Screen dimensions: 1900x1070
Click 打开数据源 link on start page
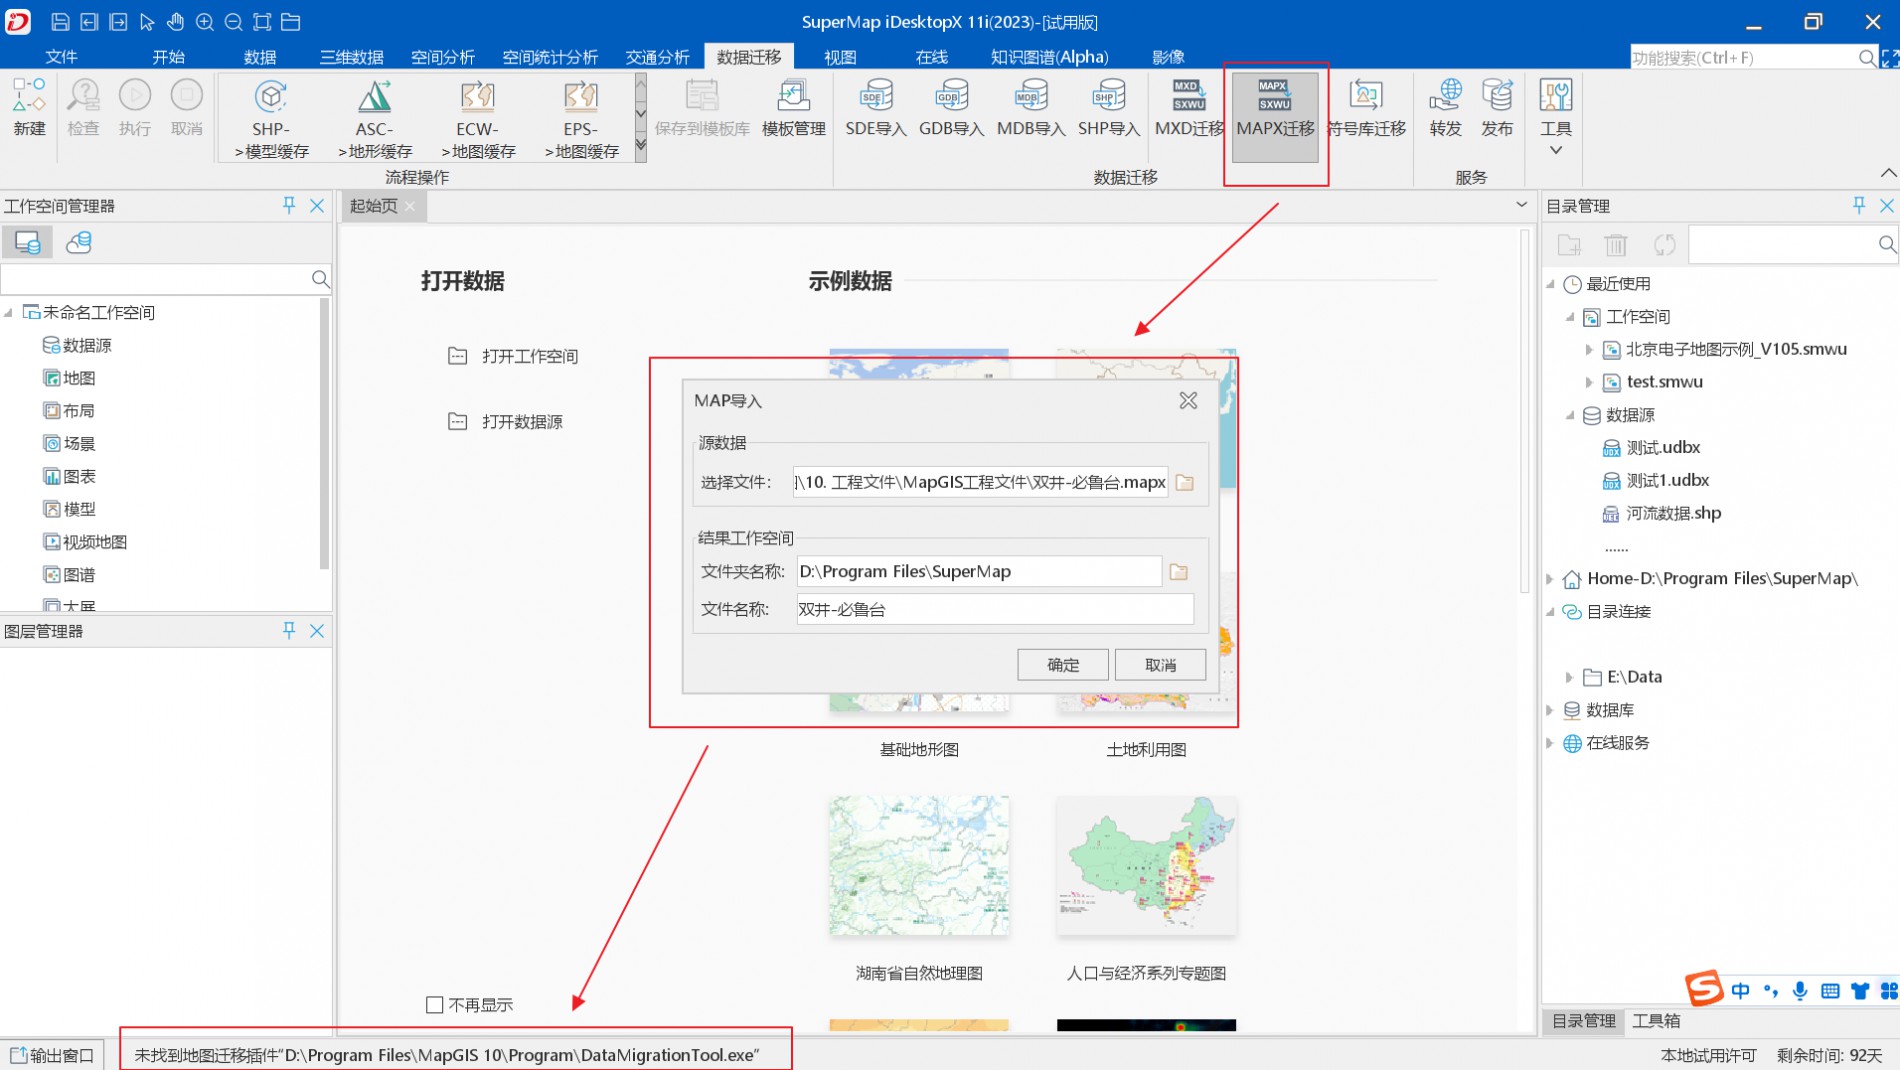[522, 421]
